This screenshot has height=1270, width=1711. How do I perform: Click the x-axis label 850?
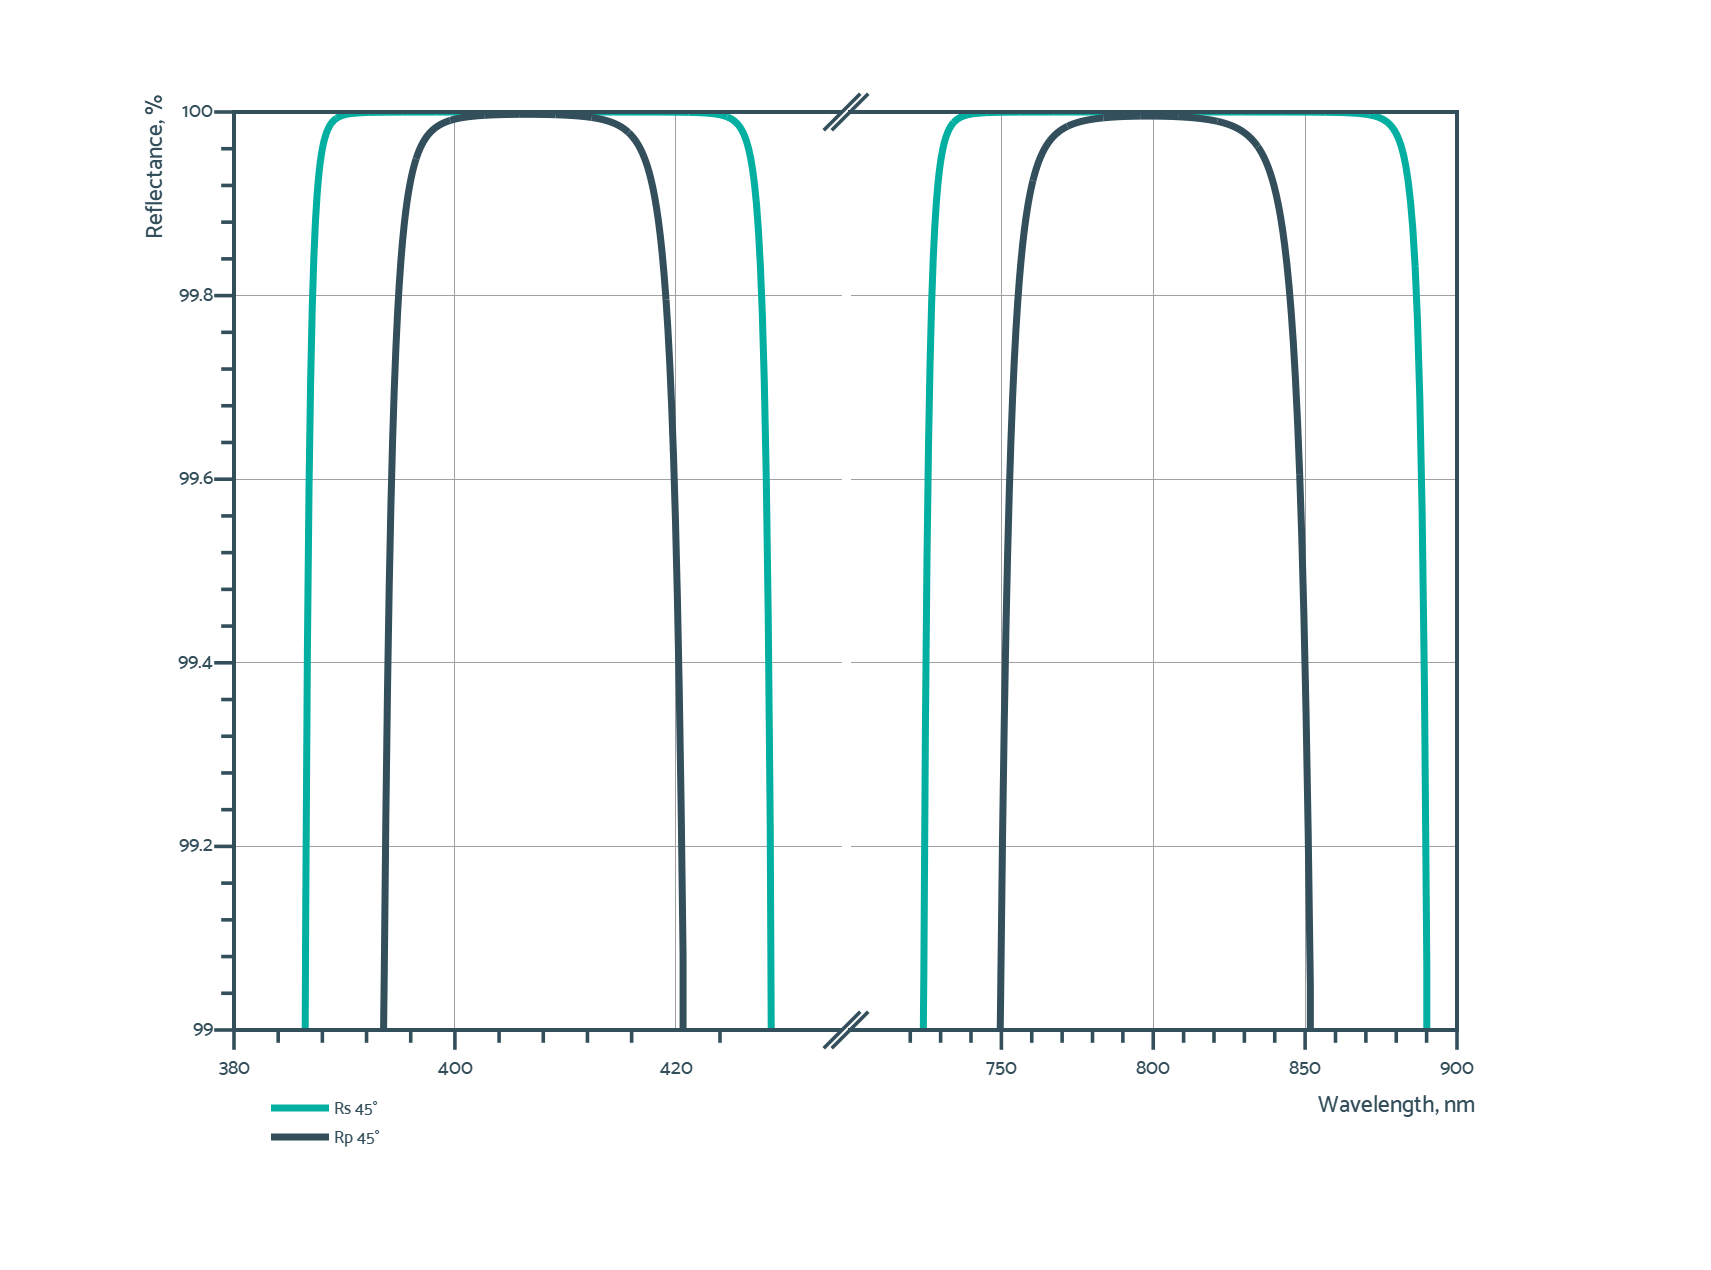click(1305, 1068)
